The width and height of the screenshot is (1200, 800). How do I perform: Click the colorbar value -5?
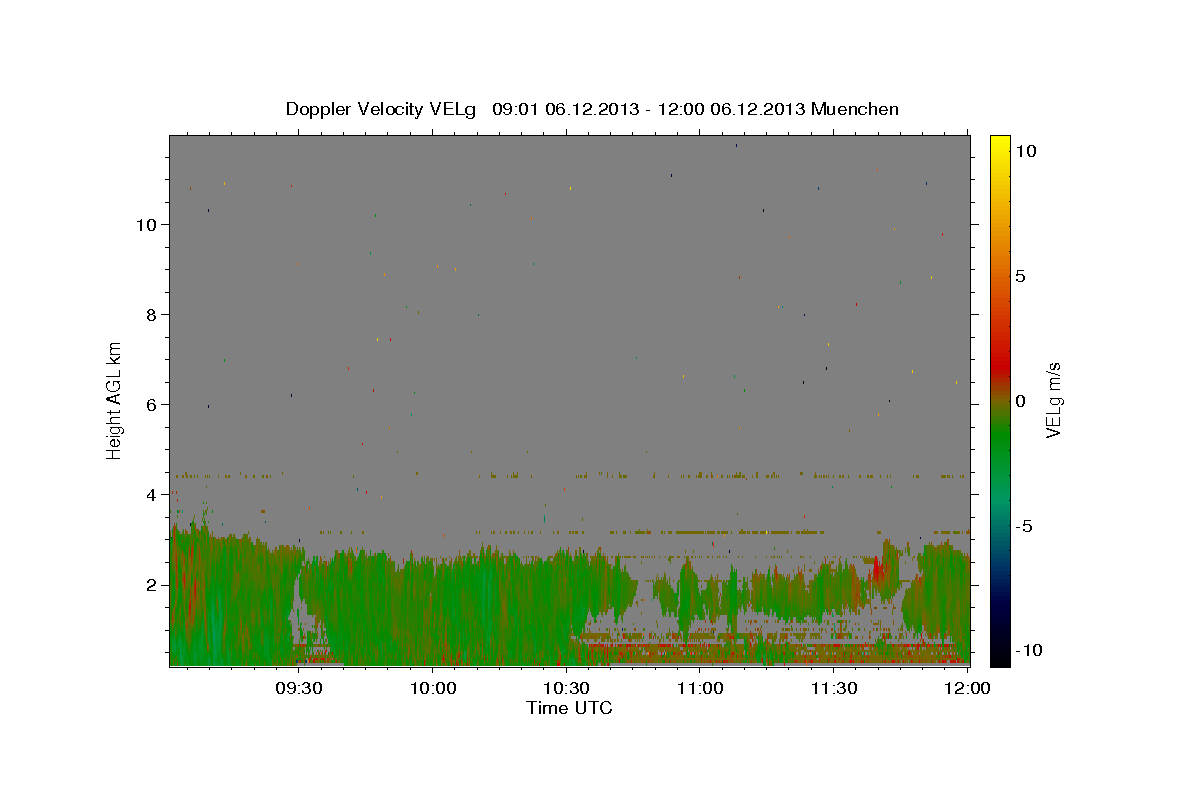point(1023,526)
